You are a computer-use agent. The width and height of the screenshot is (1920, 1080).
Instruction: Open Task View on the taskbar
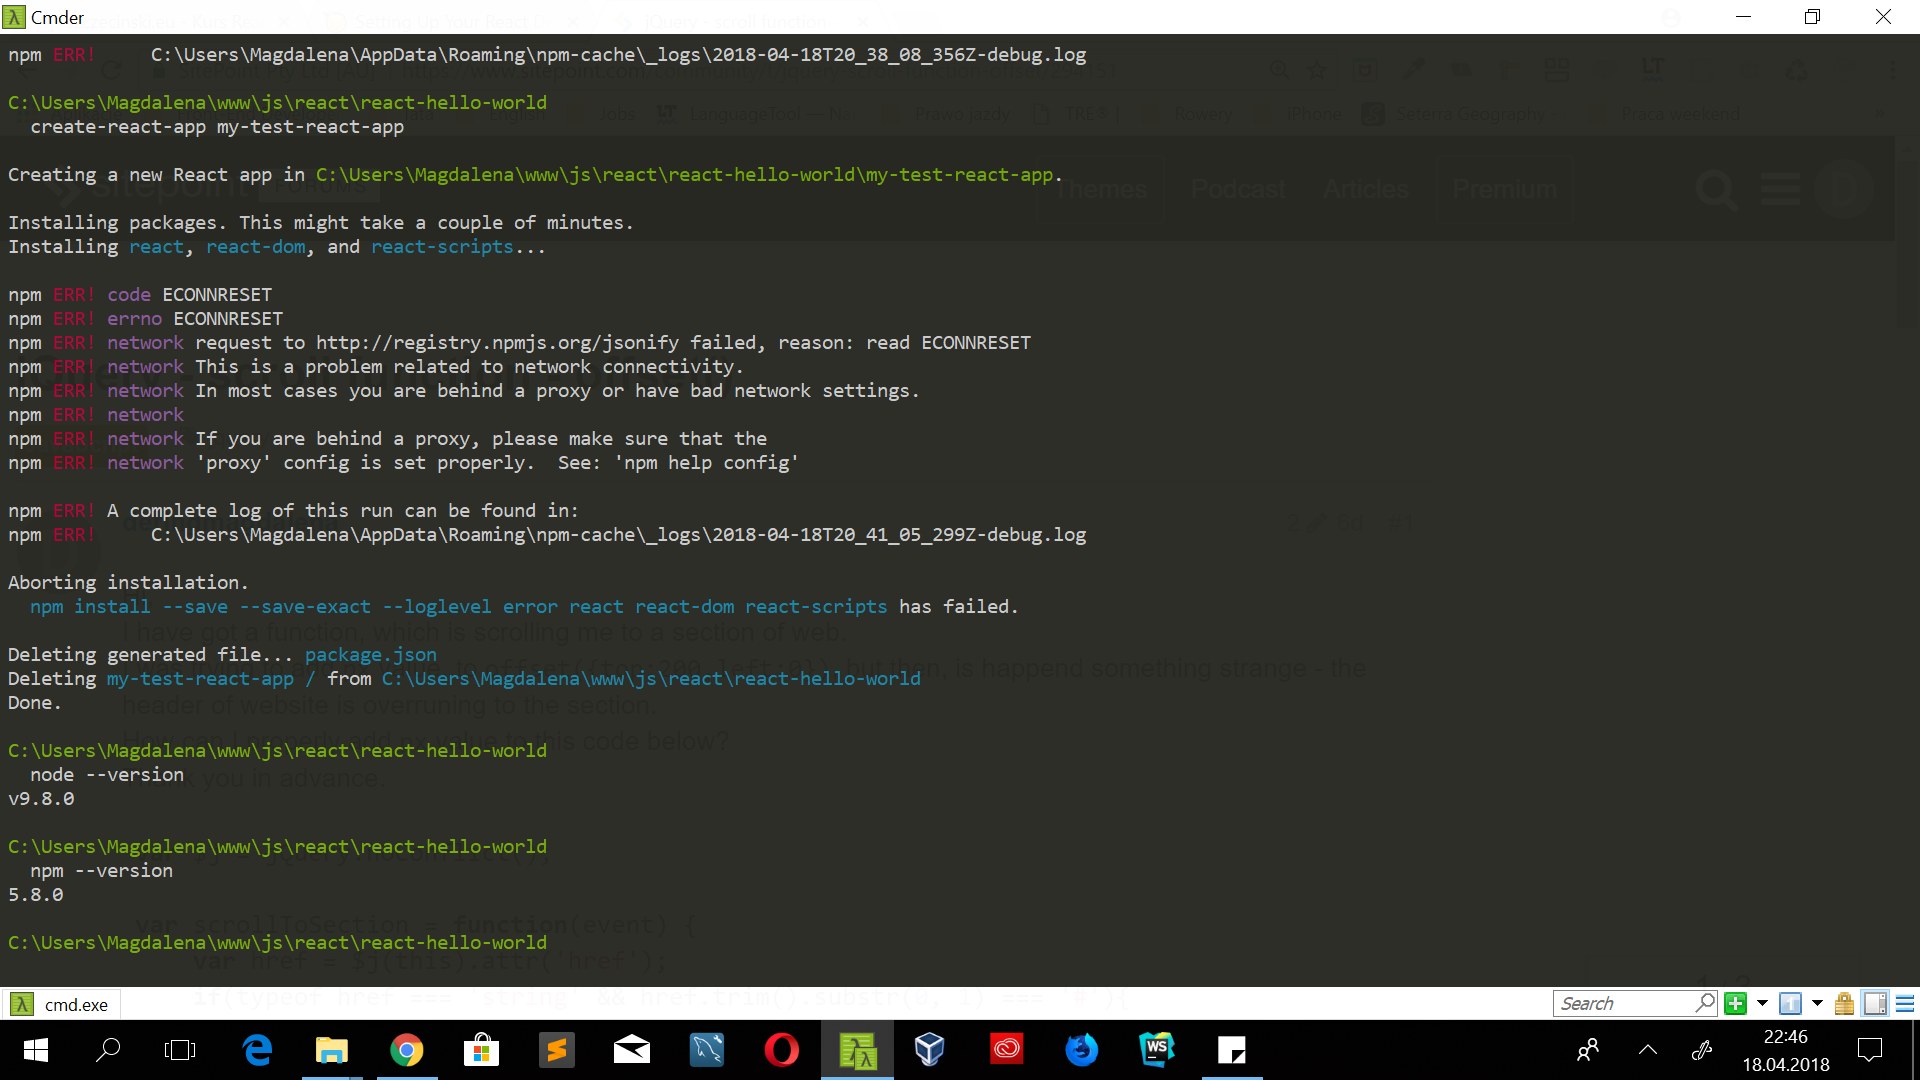click(180, 1050)
